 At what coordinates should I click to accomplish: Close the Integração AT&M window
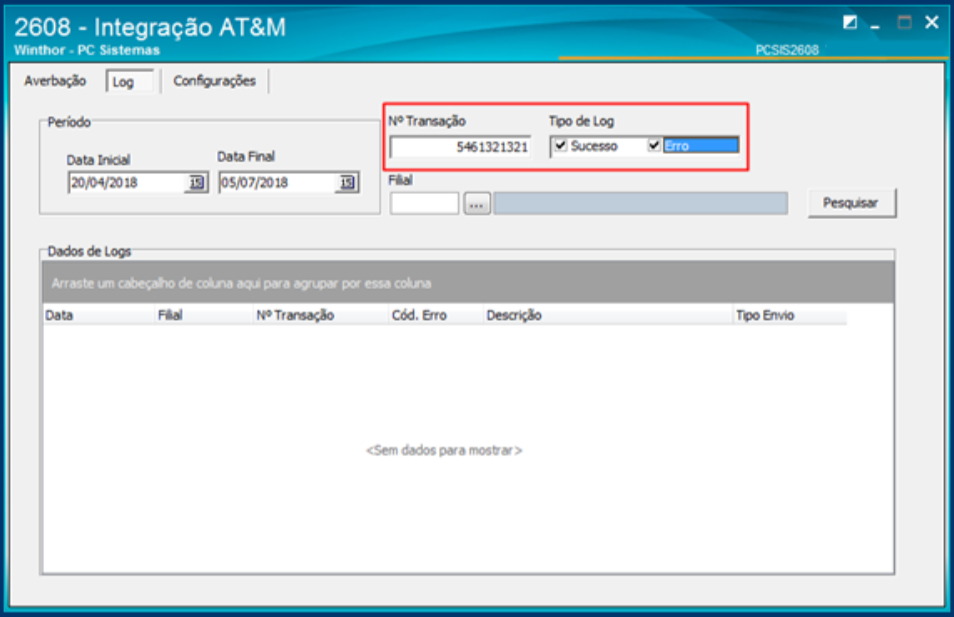931,23
